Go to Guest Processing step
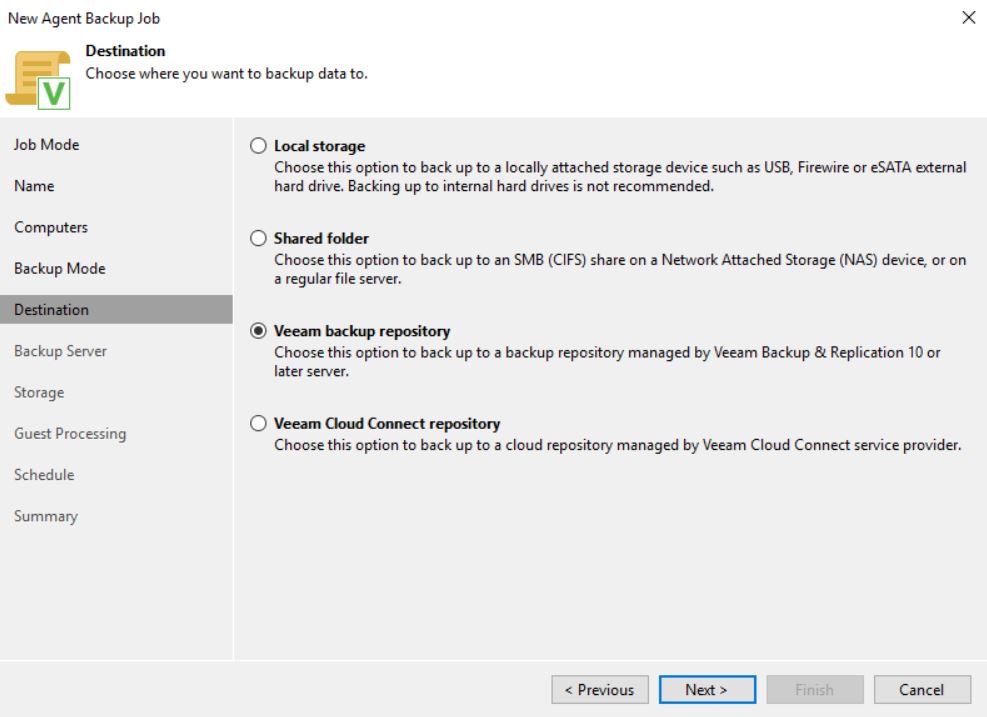Screen dimensions: 987x717 click(x=70, y=434)
